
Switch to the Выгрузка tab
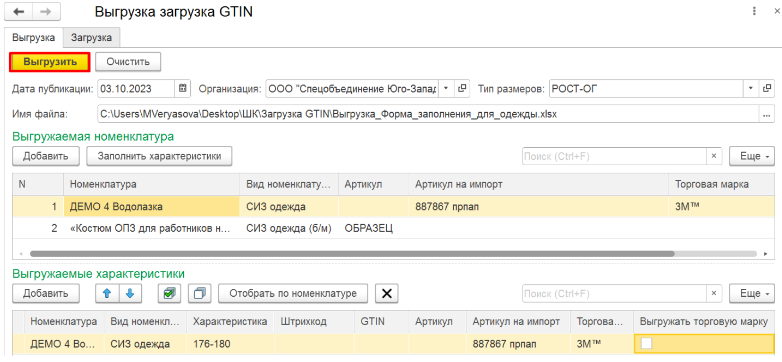[x=33, y=37]
